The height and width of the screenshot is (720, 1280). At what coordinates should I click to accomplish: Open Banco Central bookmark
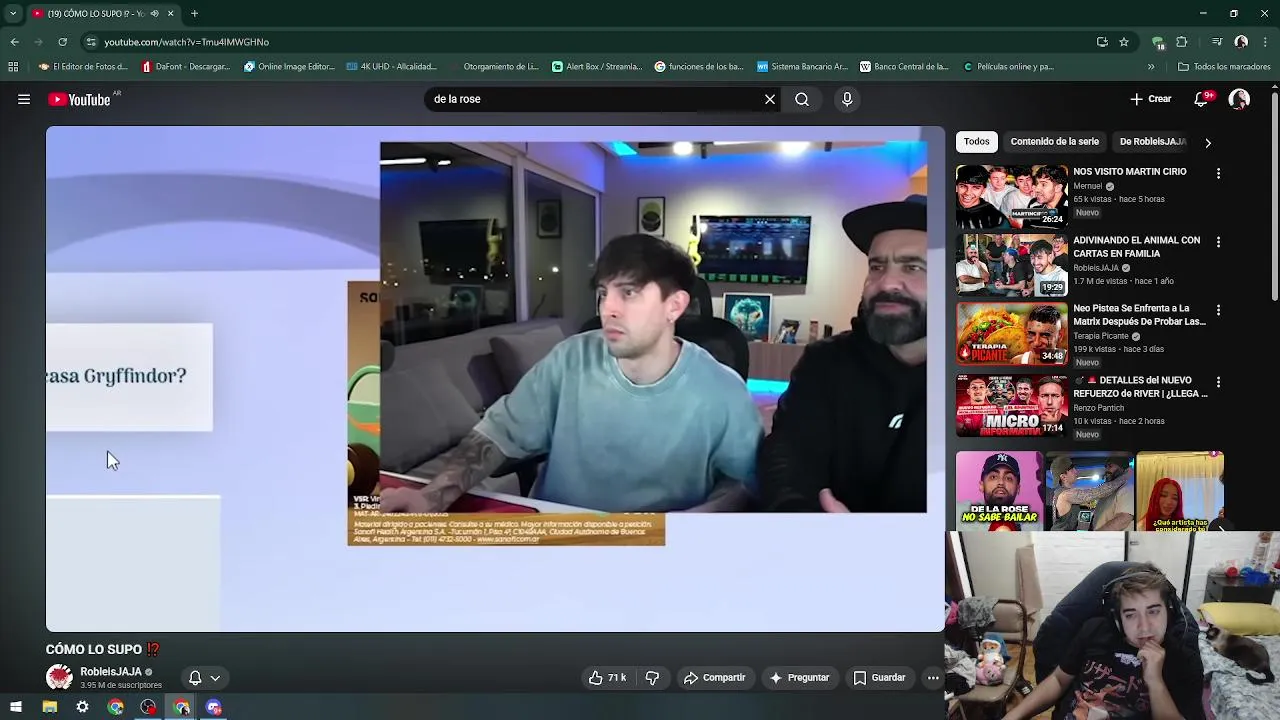point(904,67)
